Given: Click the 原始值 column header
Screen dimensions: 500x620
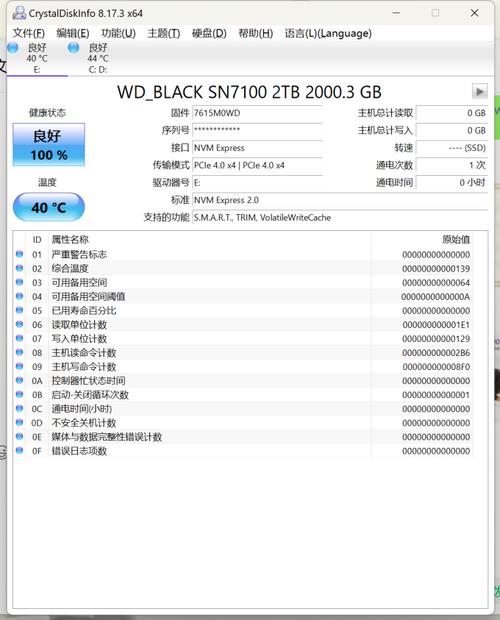Looking at the screenshot, I should click(x=456, y=239).
